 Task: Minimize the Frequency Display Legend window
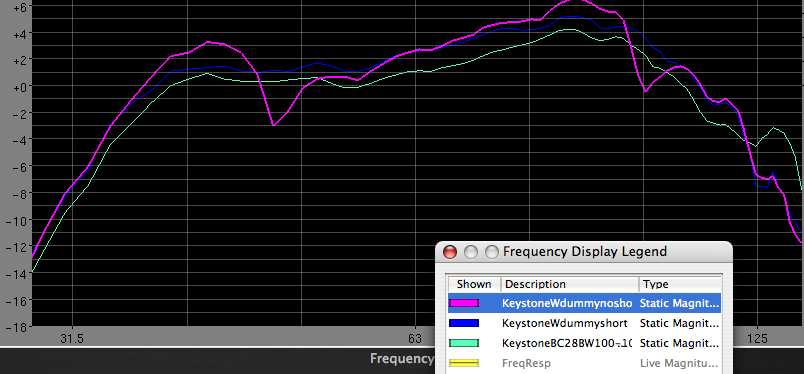pyautogui.click(x=471, y=252)
